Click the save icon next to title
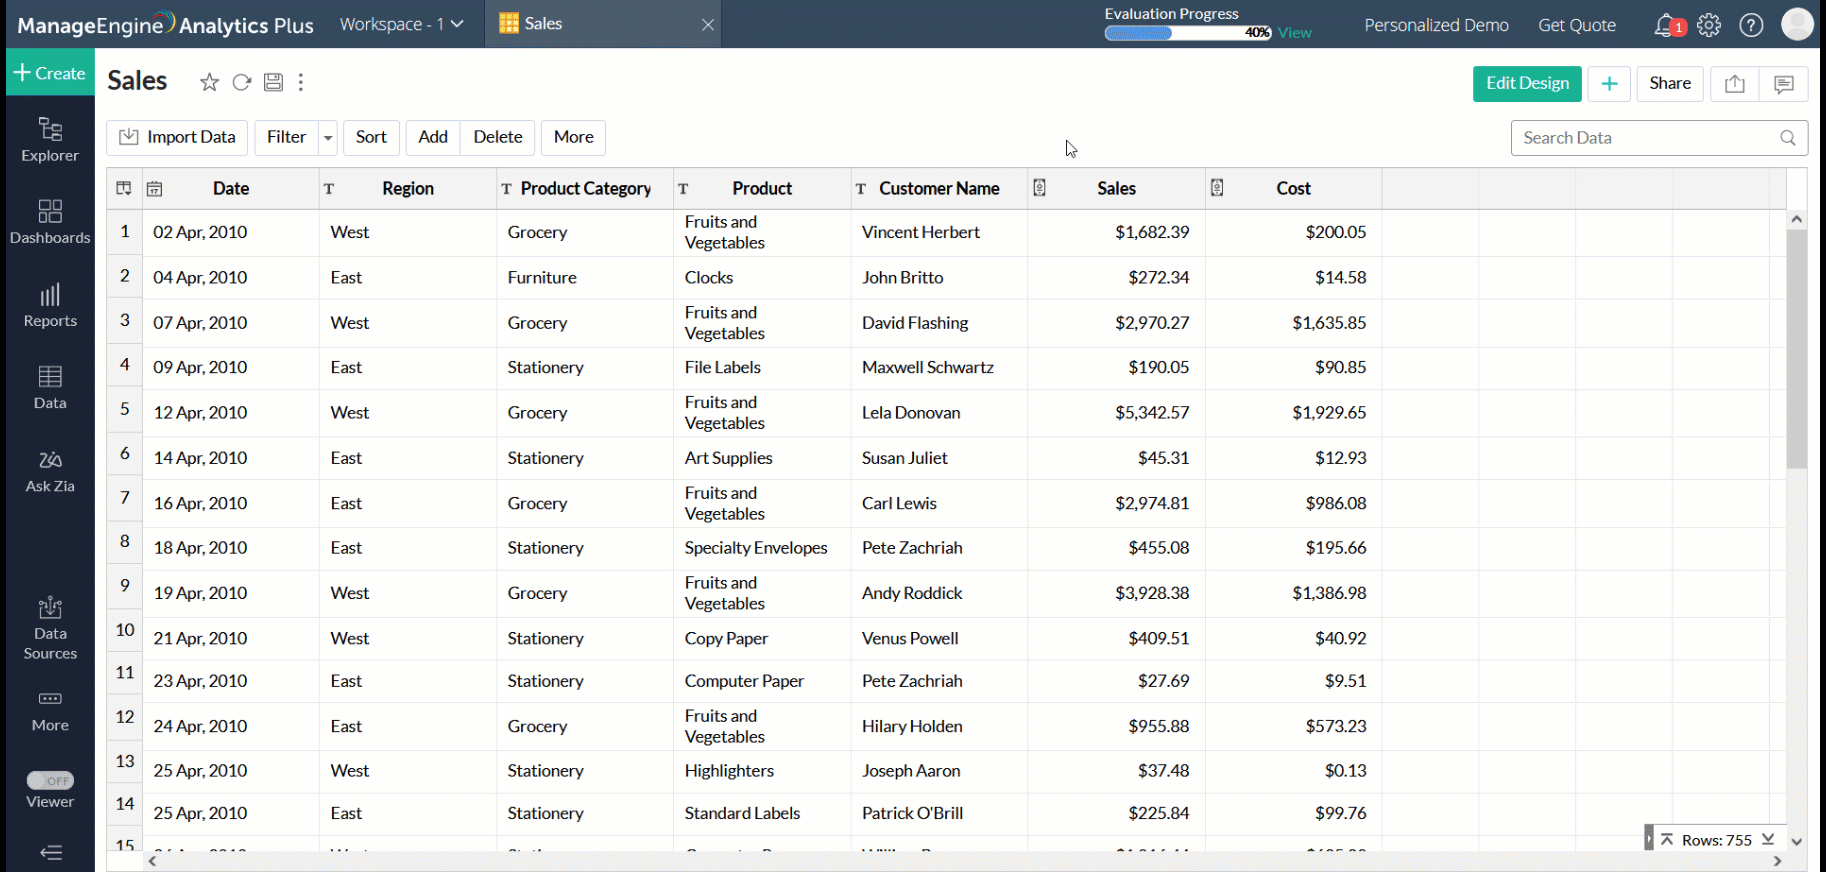 click(273, 83)
